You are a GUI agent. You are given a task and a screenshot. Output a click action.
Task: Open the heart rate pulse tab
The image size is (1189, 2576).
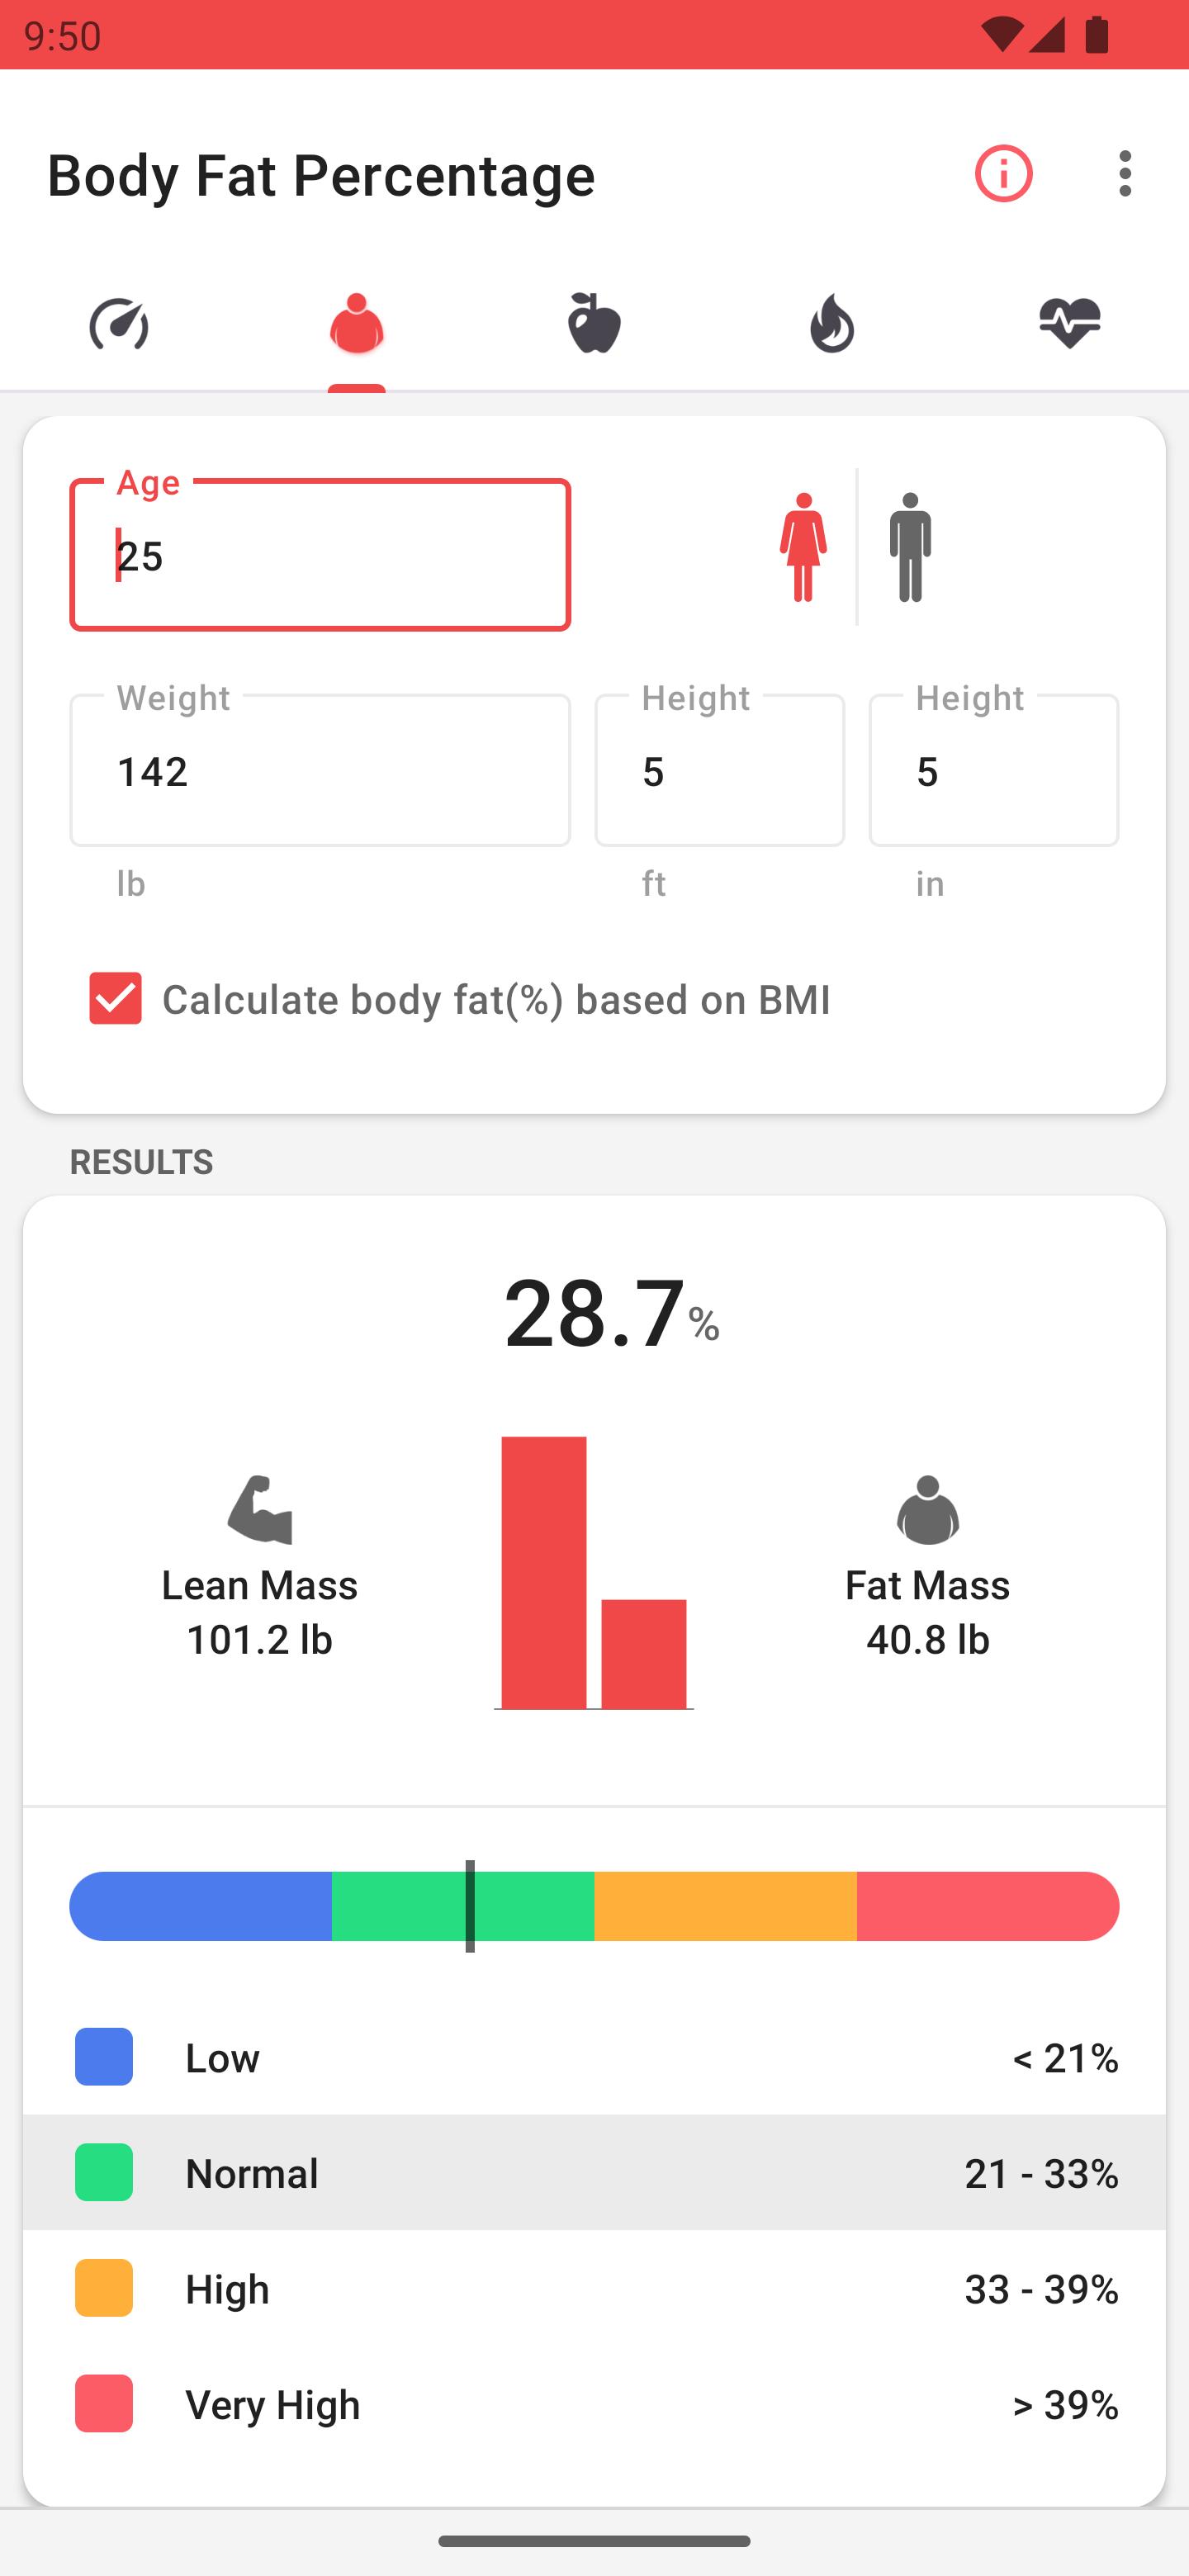(x=1069, y=324)
